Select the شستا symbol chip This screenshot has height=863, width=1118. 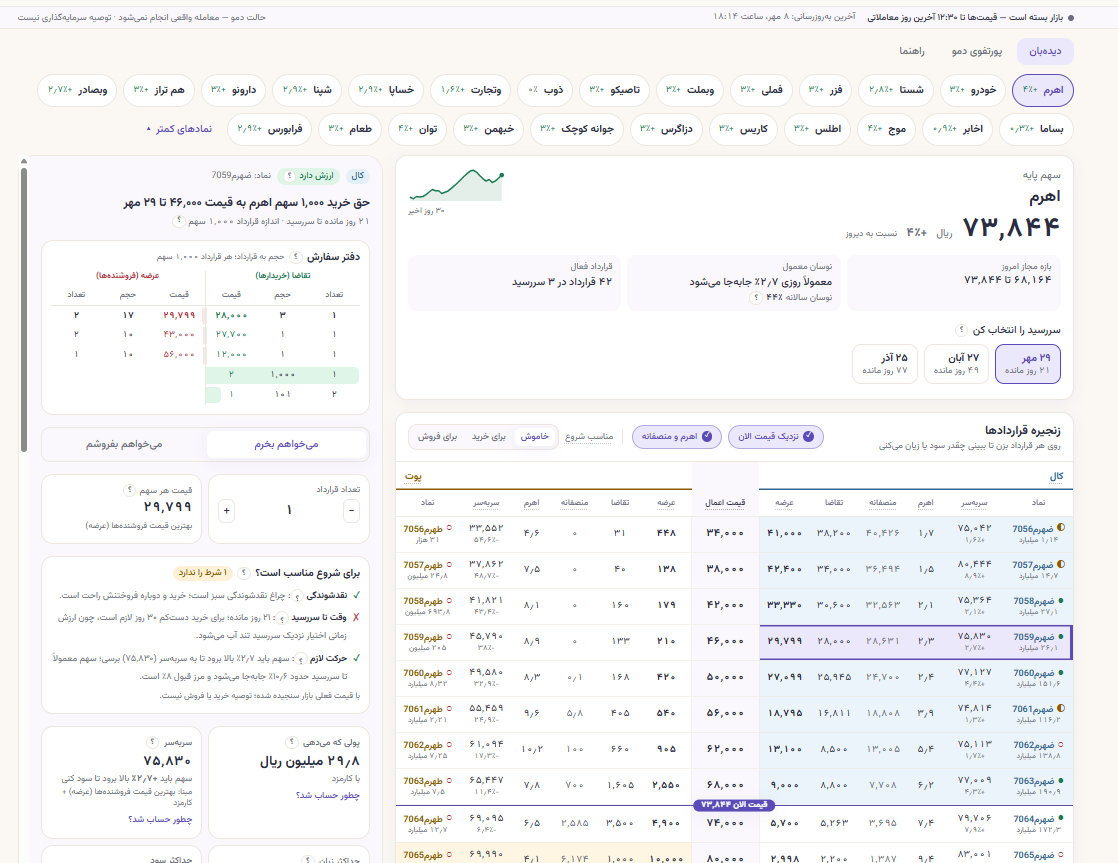pos(896,90)
